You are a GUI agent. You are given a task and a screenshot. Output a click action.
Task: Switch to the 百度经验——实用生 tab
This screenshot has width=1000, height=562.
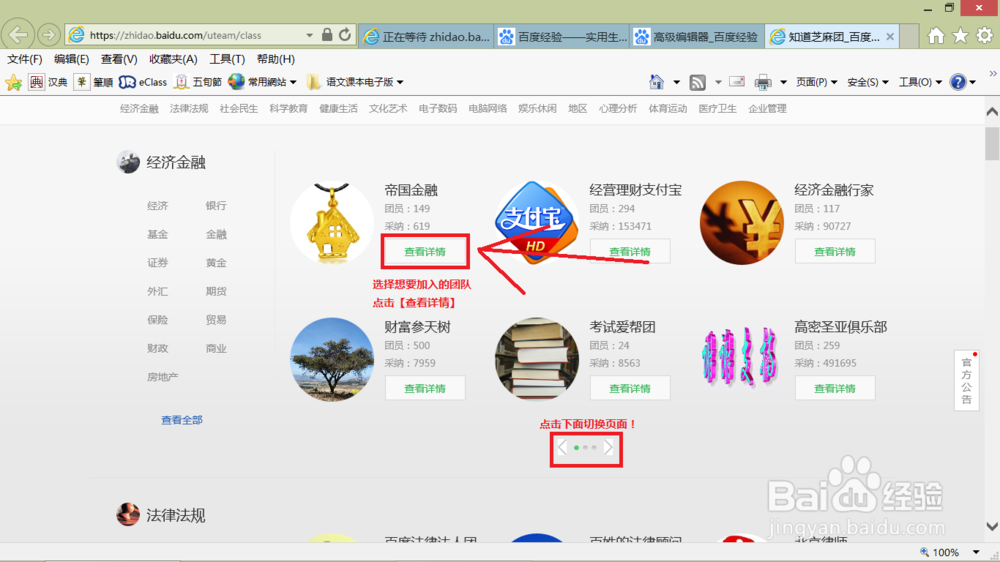coord(562,36)
